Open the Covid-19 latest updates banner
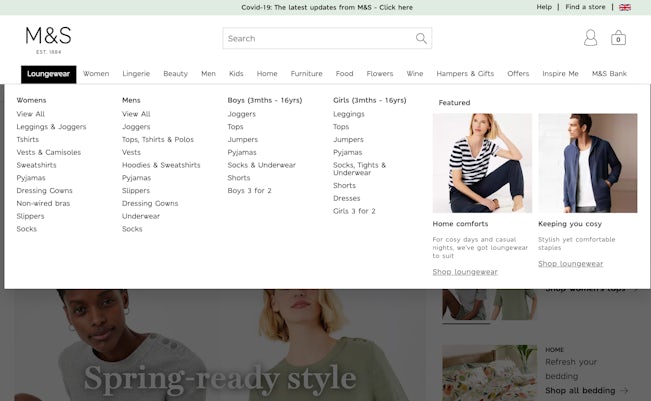 coord(326,7)
